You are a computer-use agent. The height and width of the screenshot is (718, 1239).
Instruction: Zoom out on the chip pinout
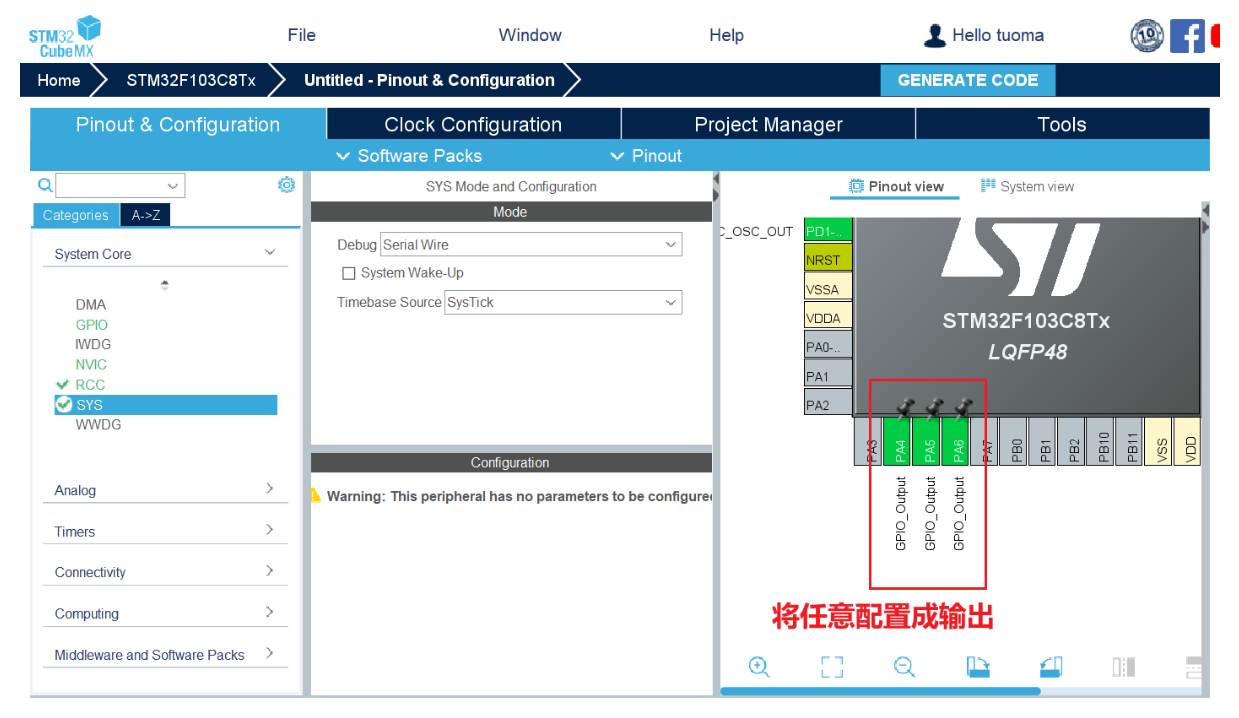point(905,667)
